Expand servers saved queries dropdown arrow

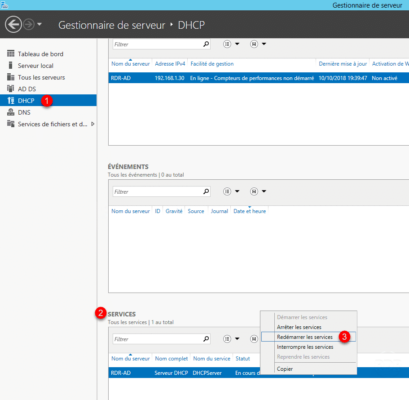pyautogui.click(x=264, y=44)
